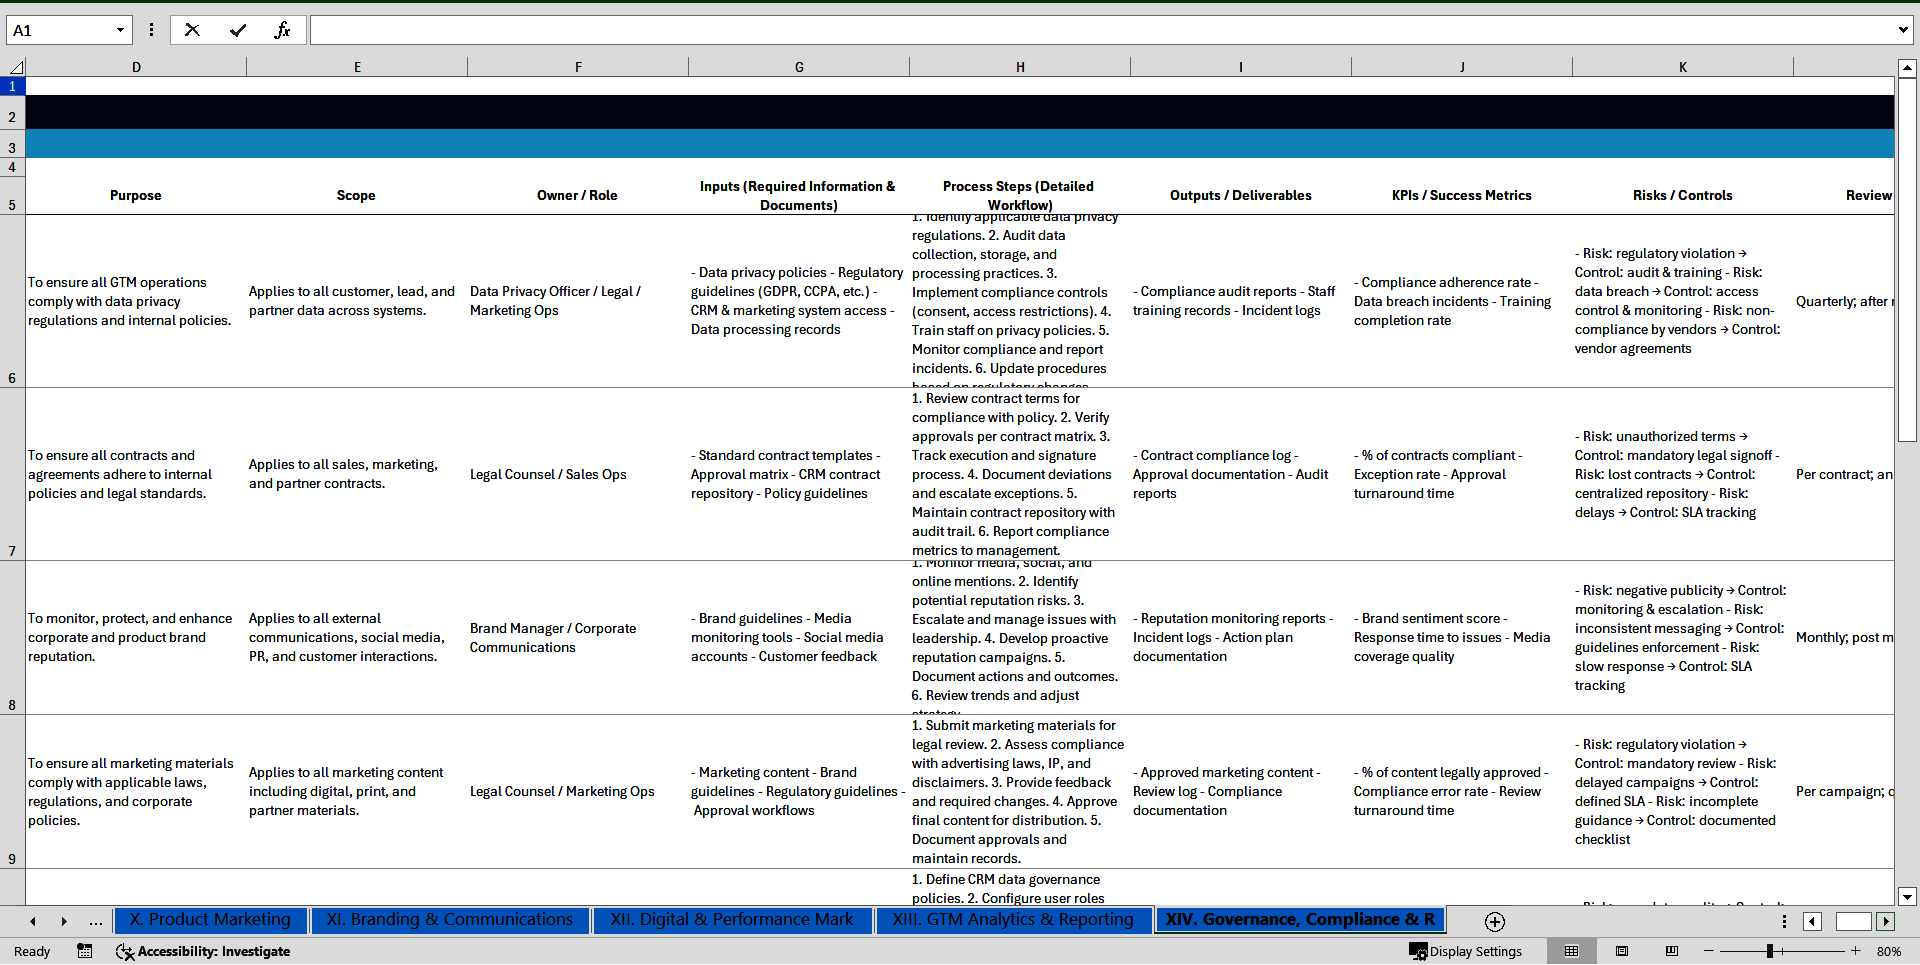The width and height of the screenshot is (1920, 965).
Task: Click the zoom slider handle
Action: click(1769, 951)
